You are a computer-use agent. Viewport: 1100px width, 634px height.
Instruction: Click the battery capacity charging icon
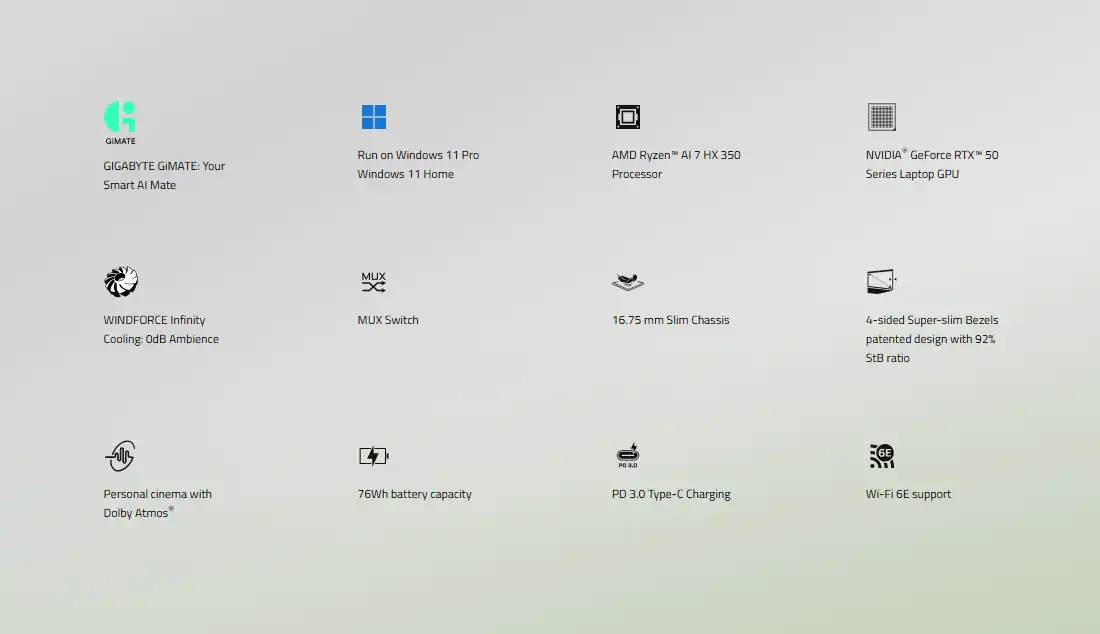[374, 456]
